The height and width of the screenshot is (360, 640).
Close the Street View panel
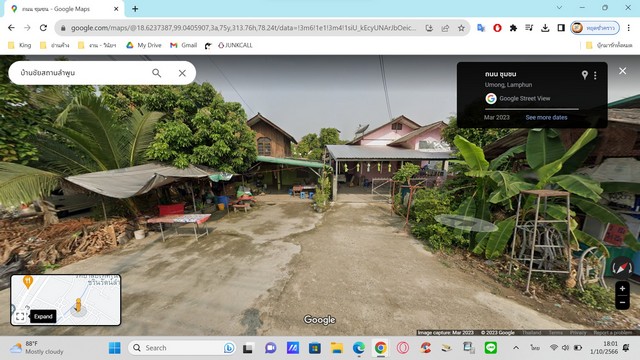tap(622, 71)
